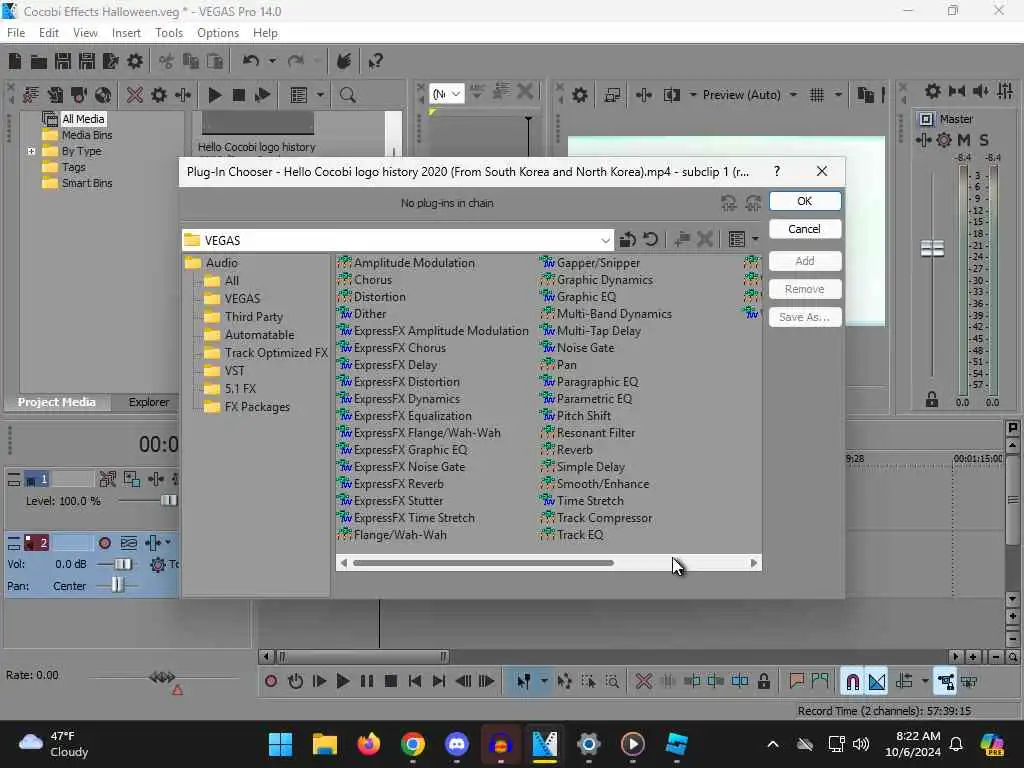Screen dimensions: 1024x768
Task: Click the Undo arrow icon
Action: pos(251,61)
